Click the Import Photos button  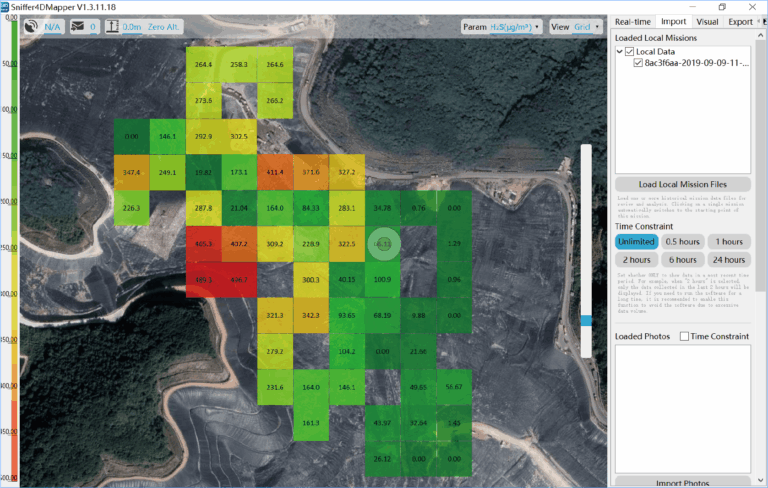click(x=683, y=483)
